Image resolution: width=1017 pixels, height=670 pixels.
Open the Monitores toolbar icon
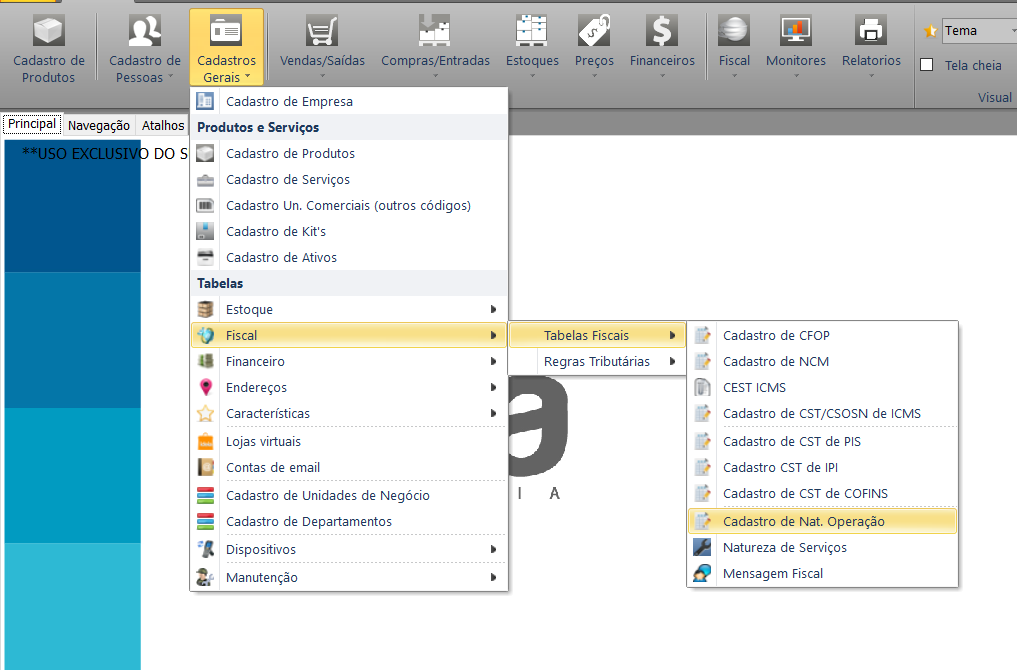click(x=795, y=32)
